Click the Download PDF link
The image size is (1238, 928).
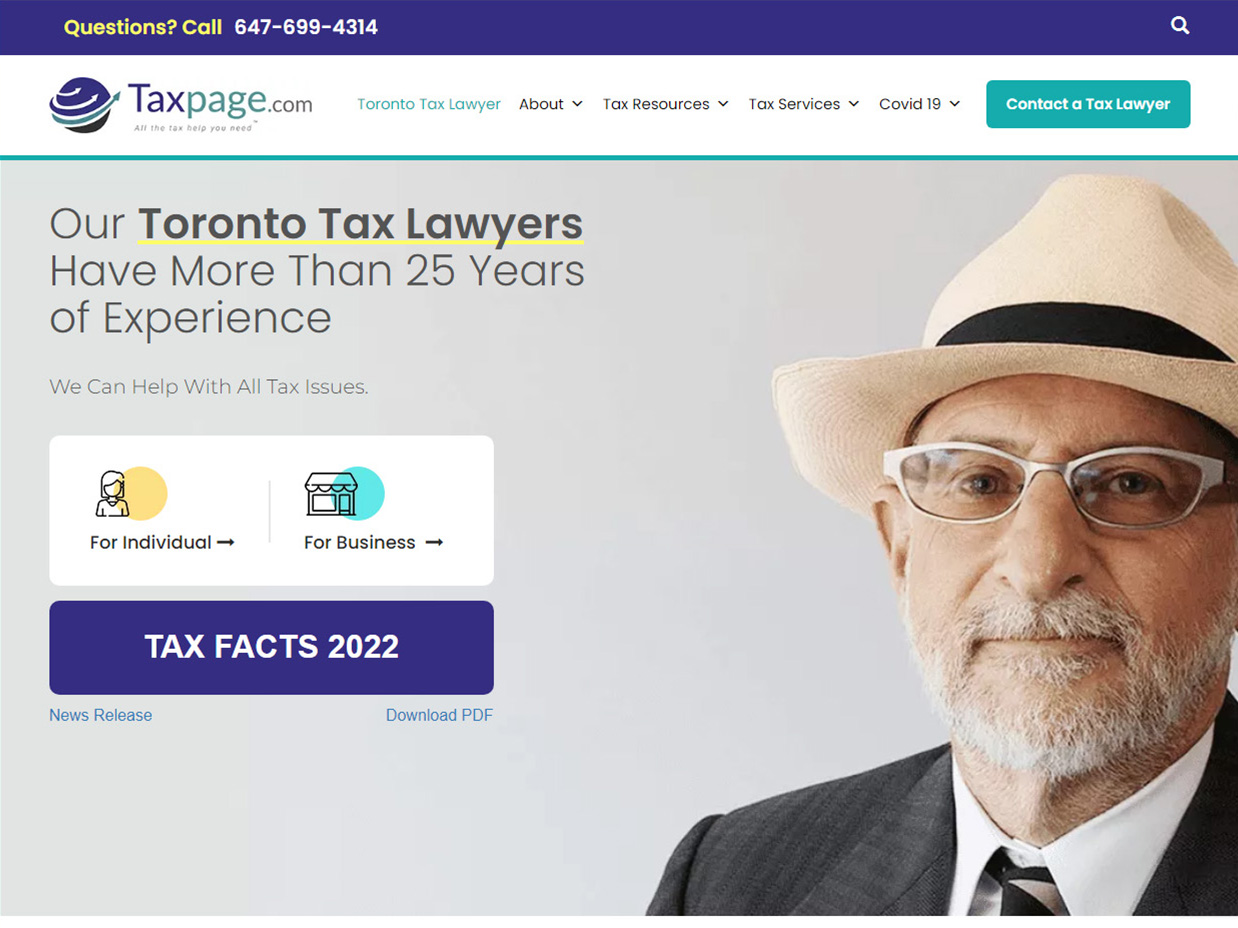[x=439, y=715]
